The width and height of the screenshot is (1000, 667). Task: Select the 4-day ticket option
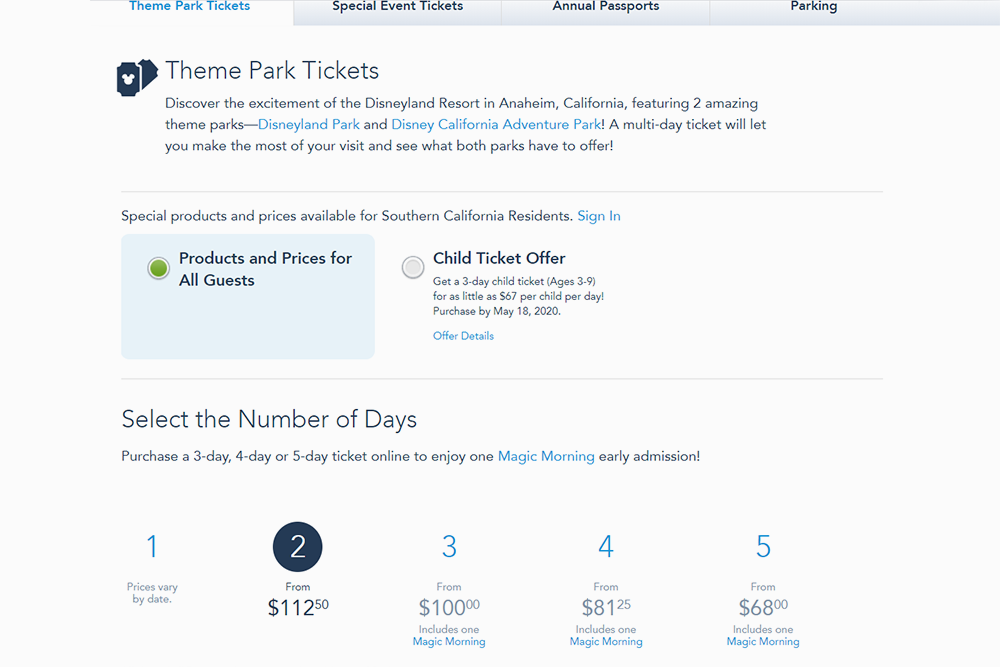tap(606, 546)
